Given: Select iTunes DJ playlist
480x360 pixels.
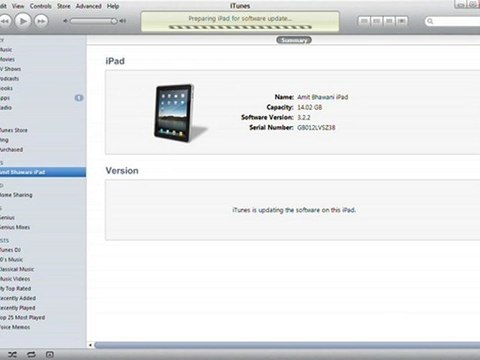Looking at the screenshot, I should (10, 250).
